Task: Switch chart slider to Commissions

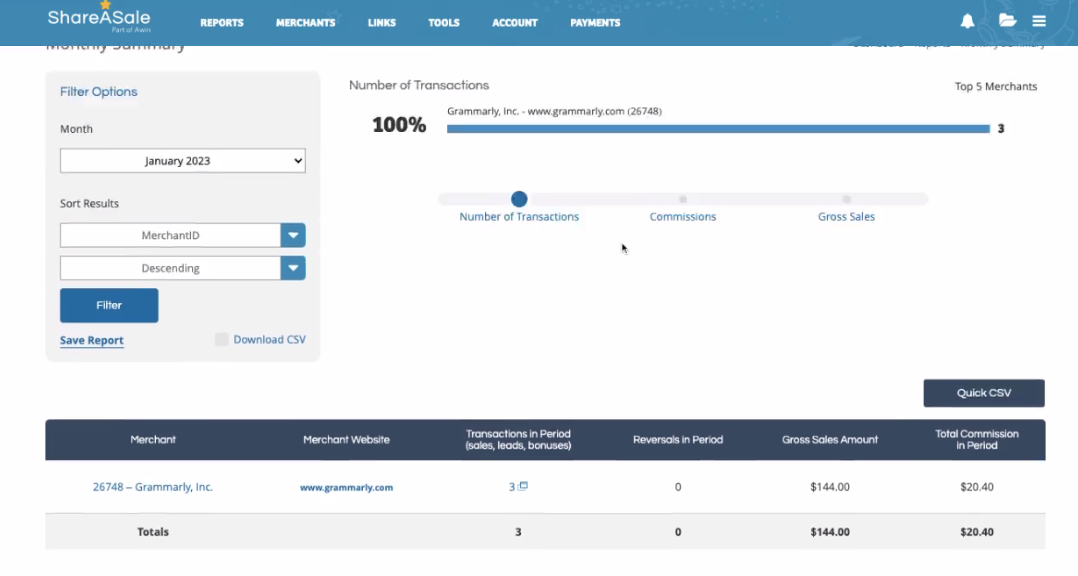Action: [x=683, y=199]
